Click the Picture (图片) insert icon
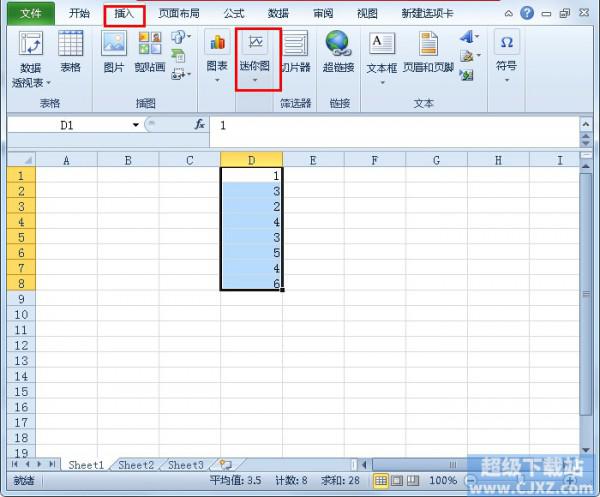The width and height of the screenshot is (600, 497). [x=114, y=46]
